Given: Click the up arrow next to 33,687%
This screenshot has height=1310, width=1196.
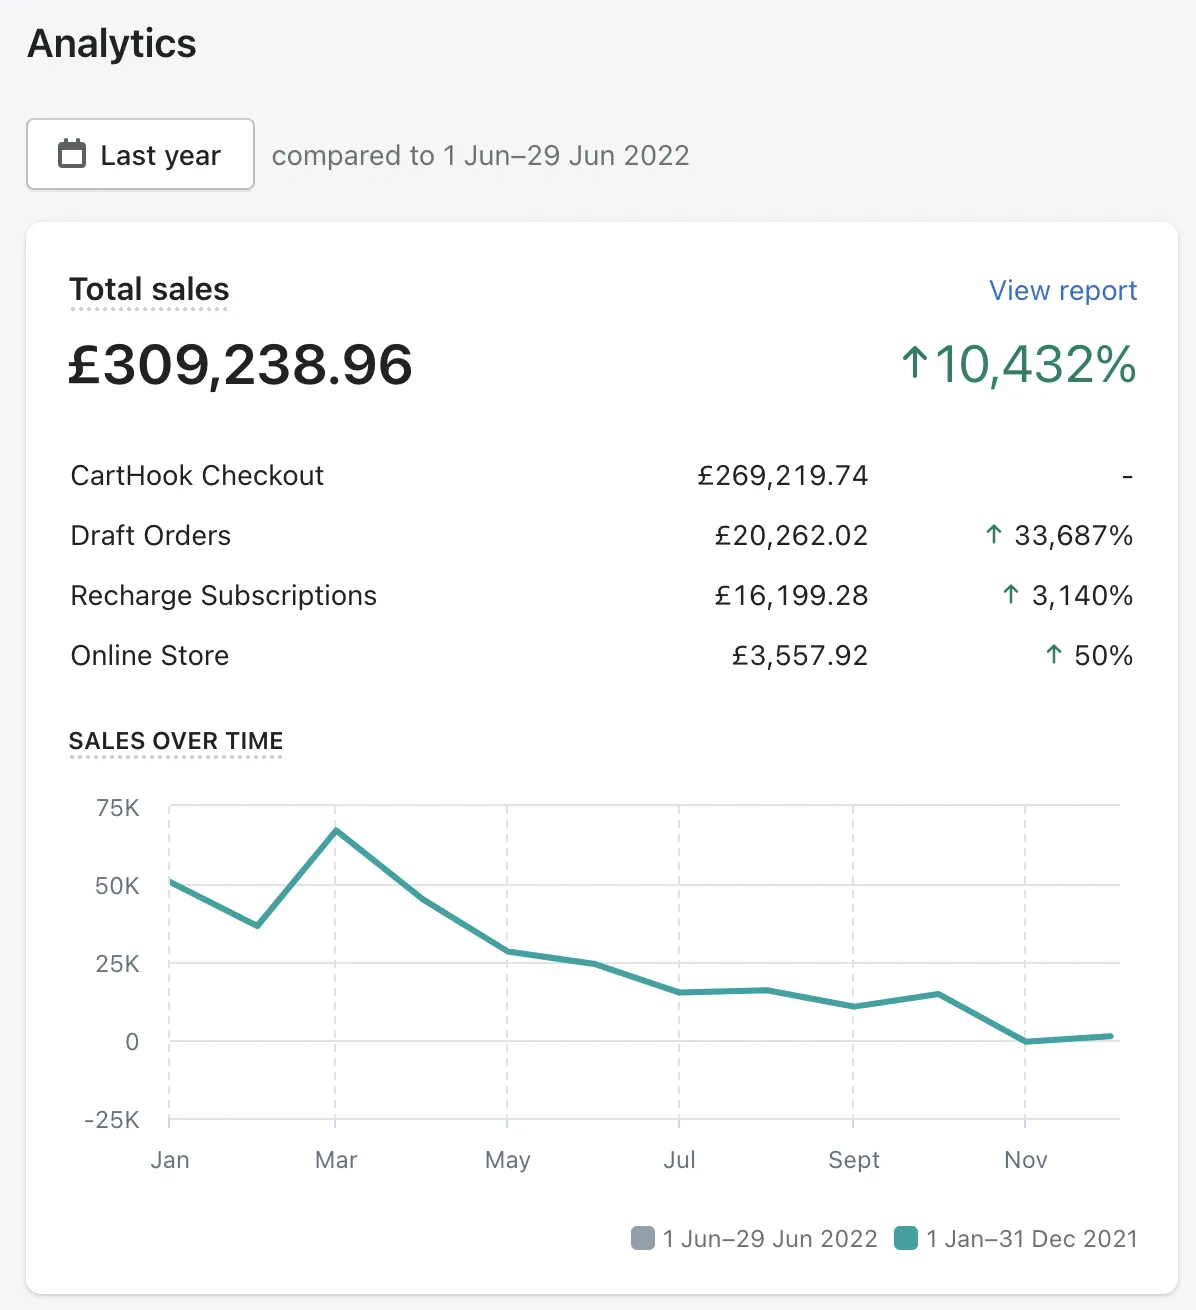Looking at the screenshot, I should (x=993, y=535).
